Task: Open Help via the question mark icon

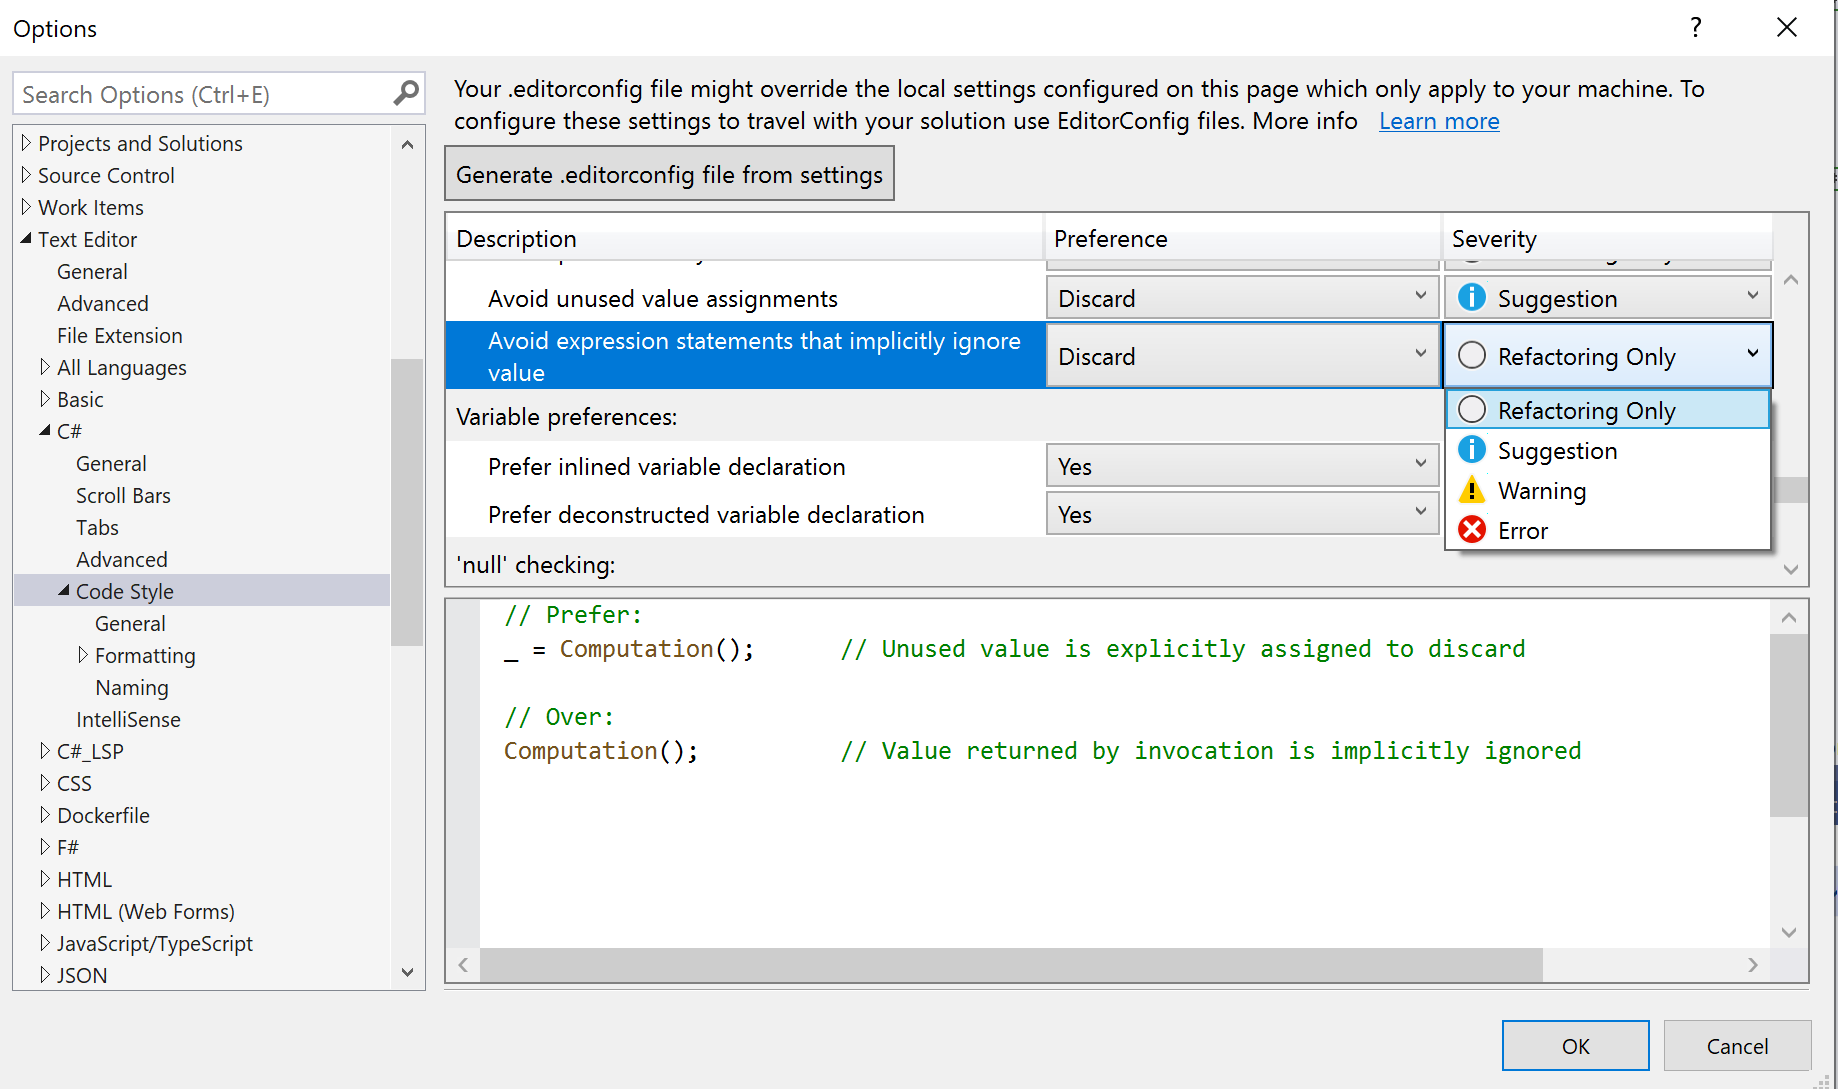Action: pos(1696,28)
